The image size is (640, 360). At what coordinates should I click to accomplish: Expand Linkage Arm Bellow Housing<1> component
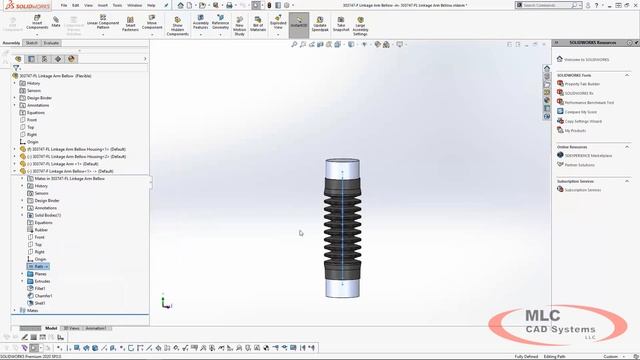tap(15, 149)
